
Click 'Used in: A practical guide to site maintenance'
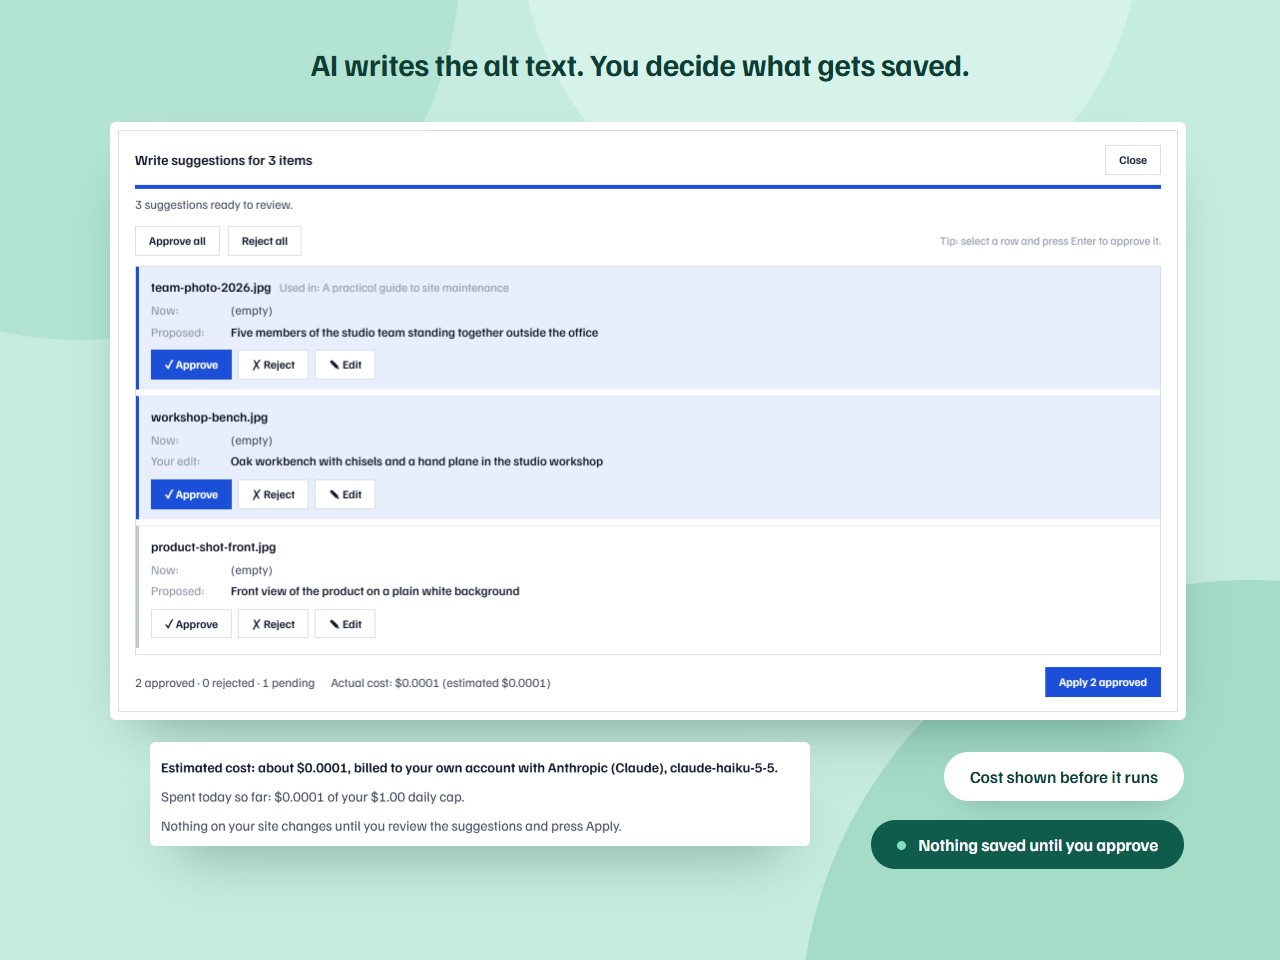click(394, 288)
